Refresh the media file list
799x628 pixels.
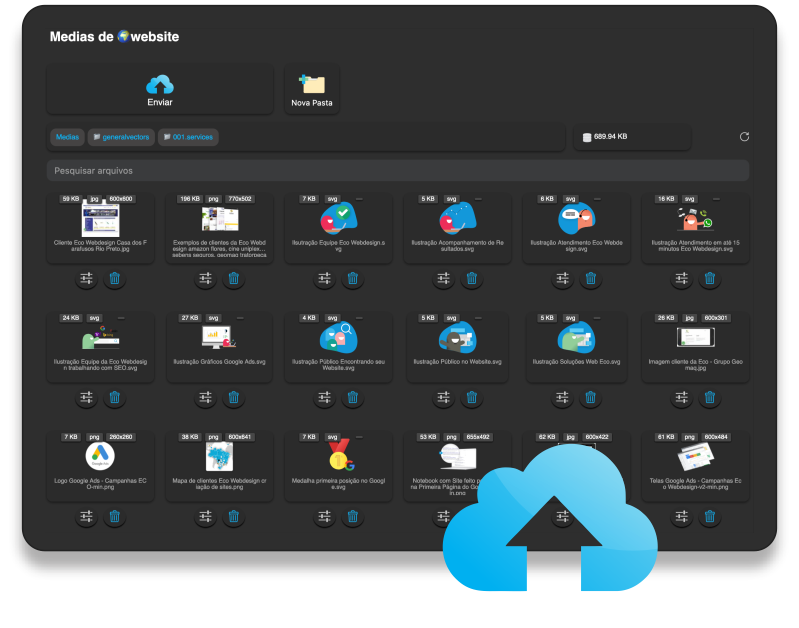[x=744, y=137]
